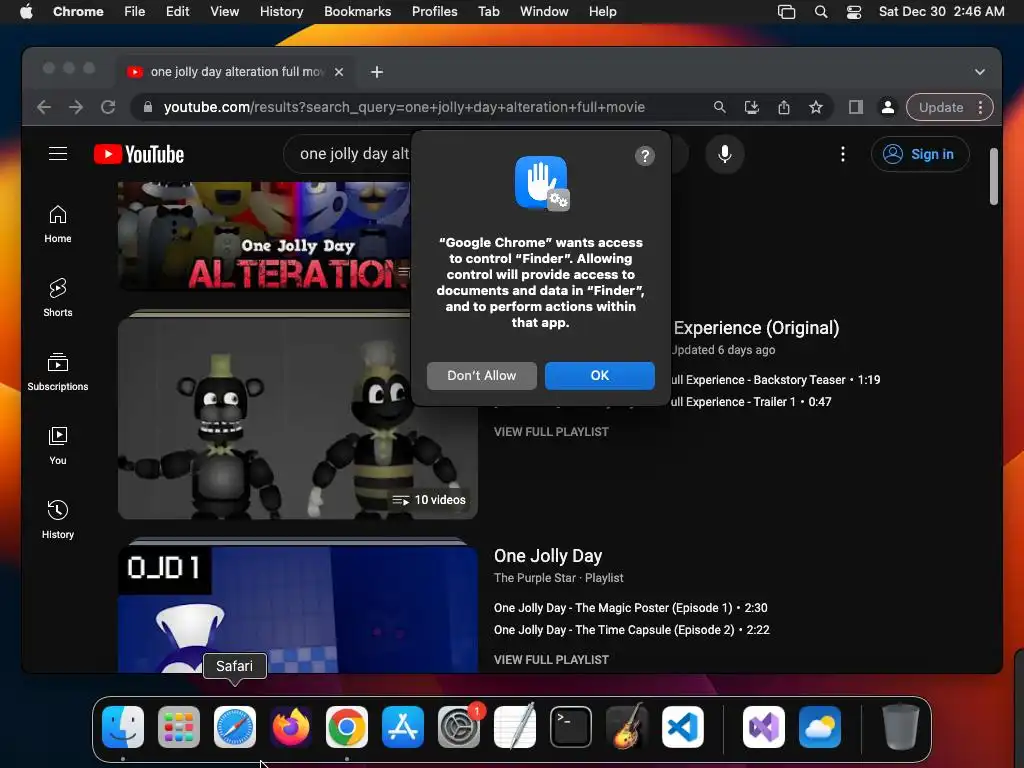Image resolution: width=1024 pixels, height=768 pixels.
Task: Open the App Store from the Dock
Action: click(403, 727)
